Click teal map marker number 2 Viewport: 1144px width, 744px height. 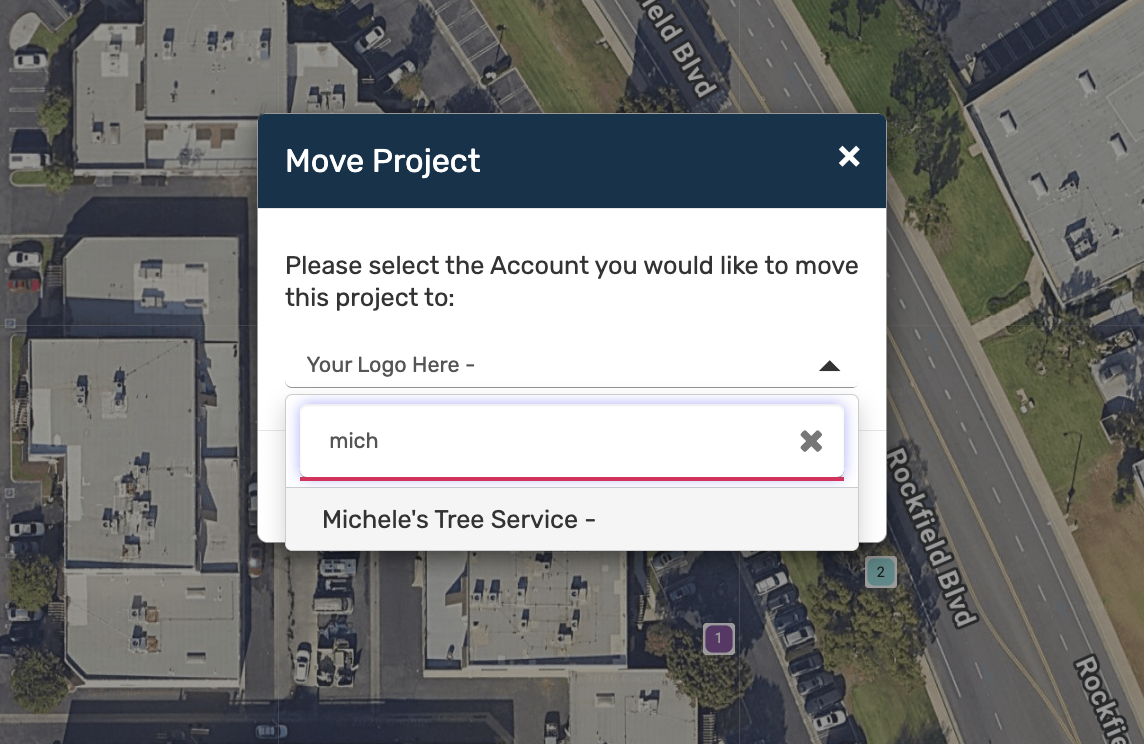click(880, 573)
